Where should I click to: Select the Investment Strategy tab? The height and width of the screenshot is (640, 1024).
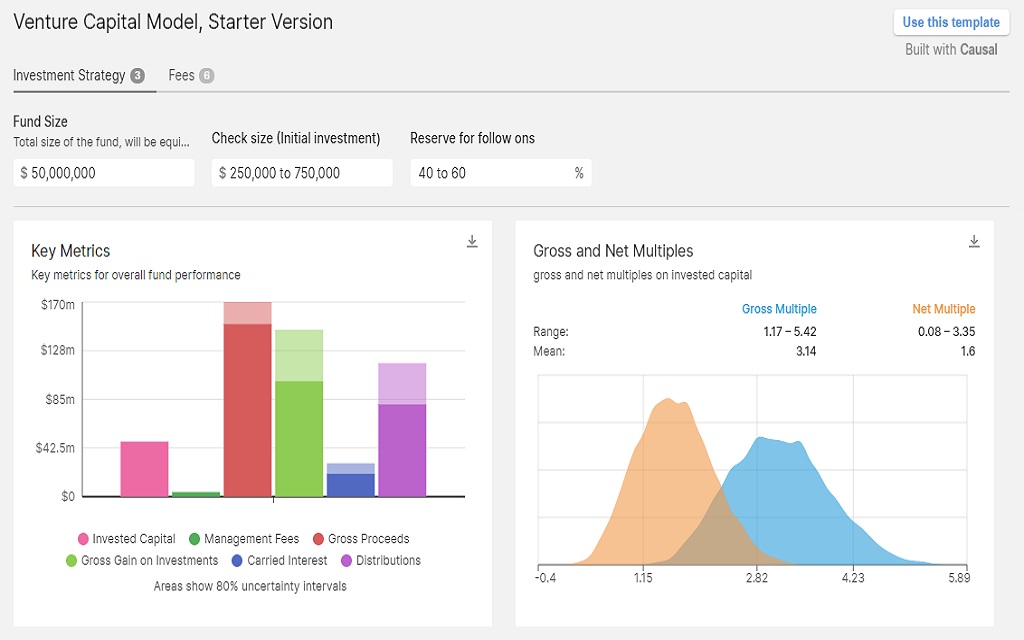(x=79, y=76)
